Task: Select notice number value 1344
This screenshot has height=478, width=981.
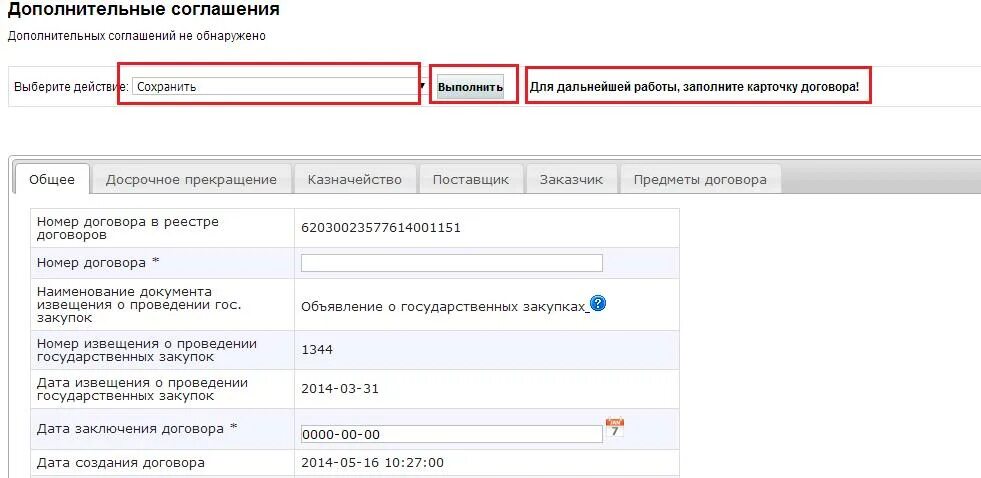Action: click(x=317, y=350)
